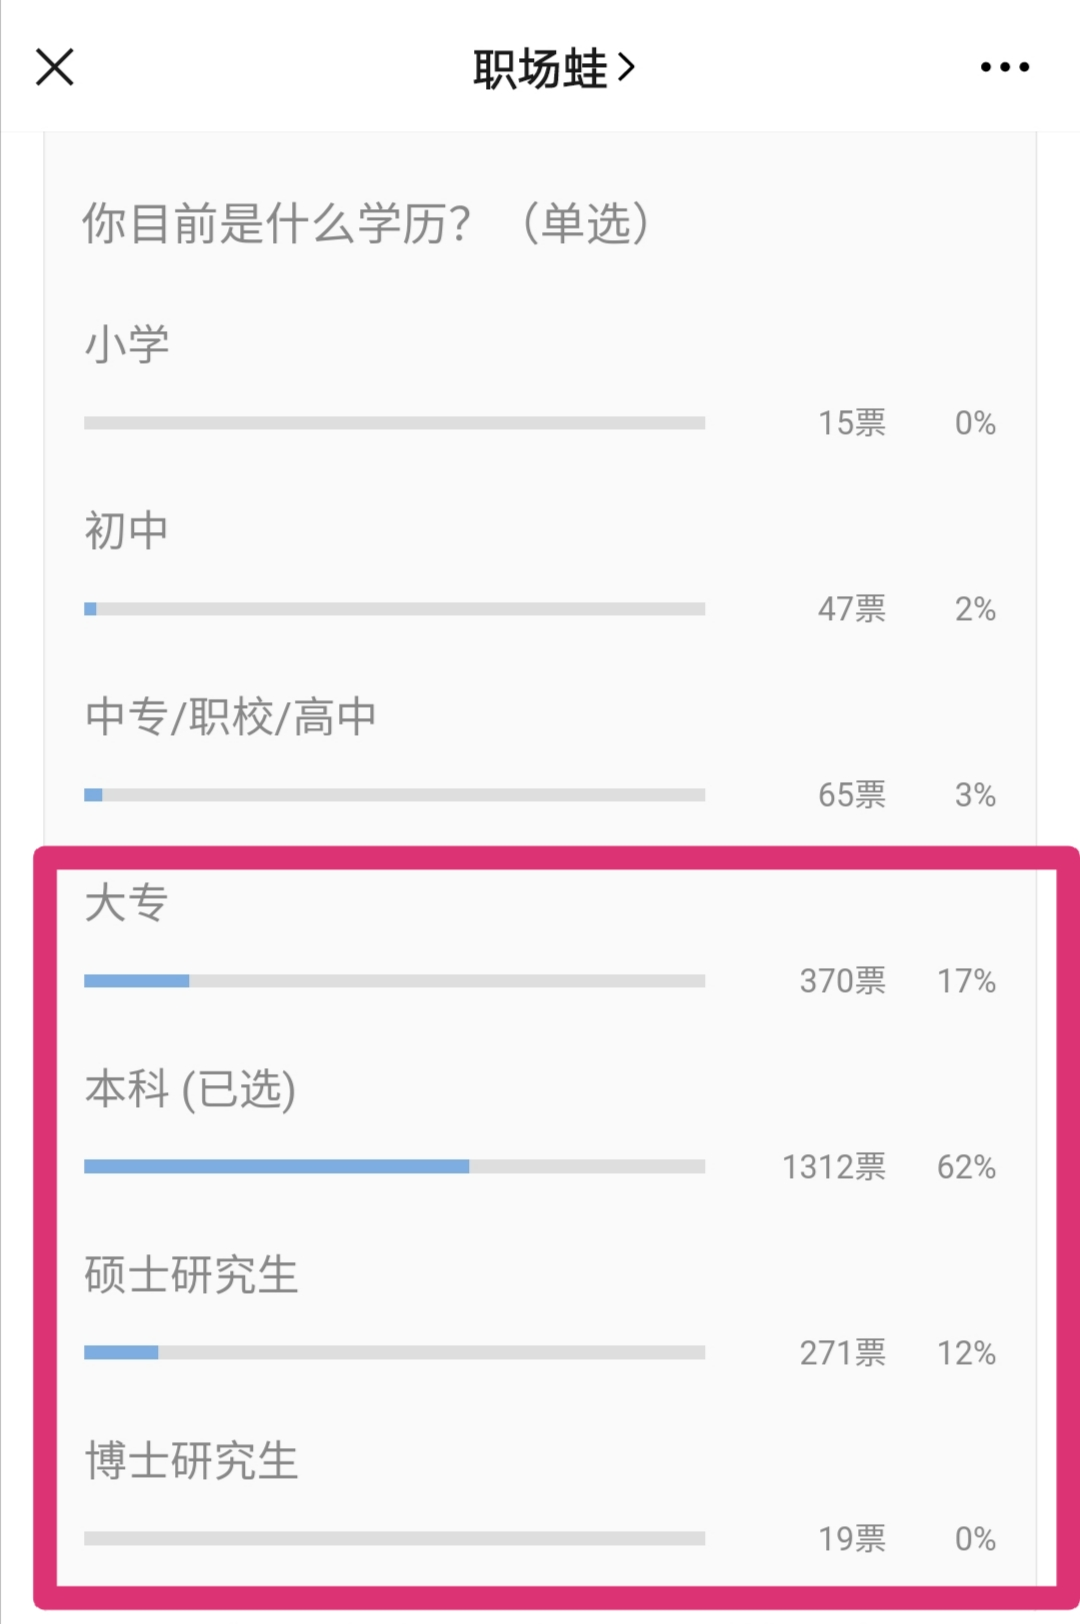Click the 65票 vote count
Image resolution: width=1080 pixels, height=1624 pixels.
[x=851, y=795]
